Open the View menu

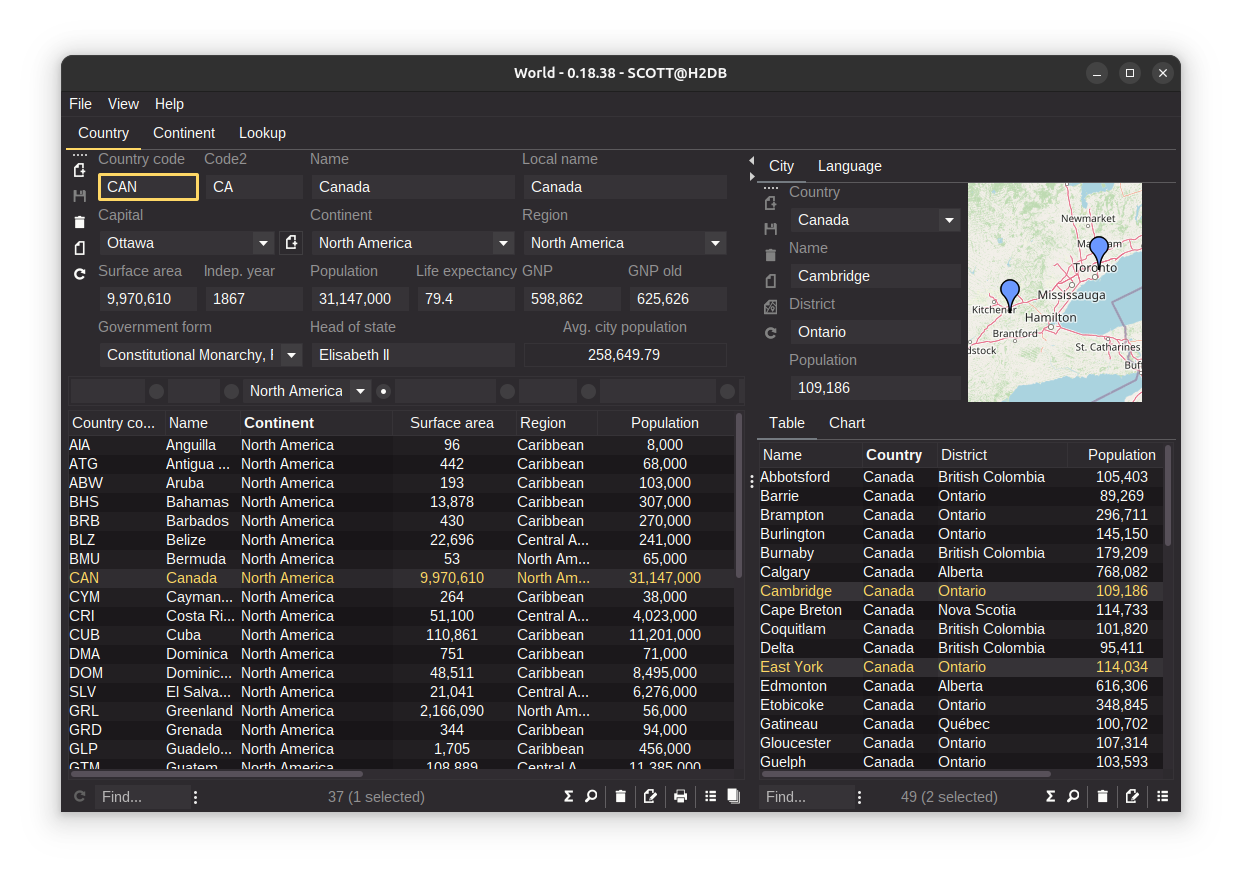click(123, 104)
